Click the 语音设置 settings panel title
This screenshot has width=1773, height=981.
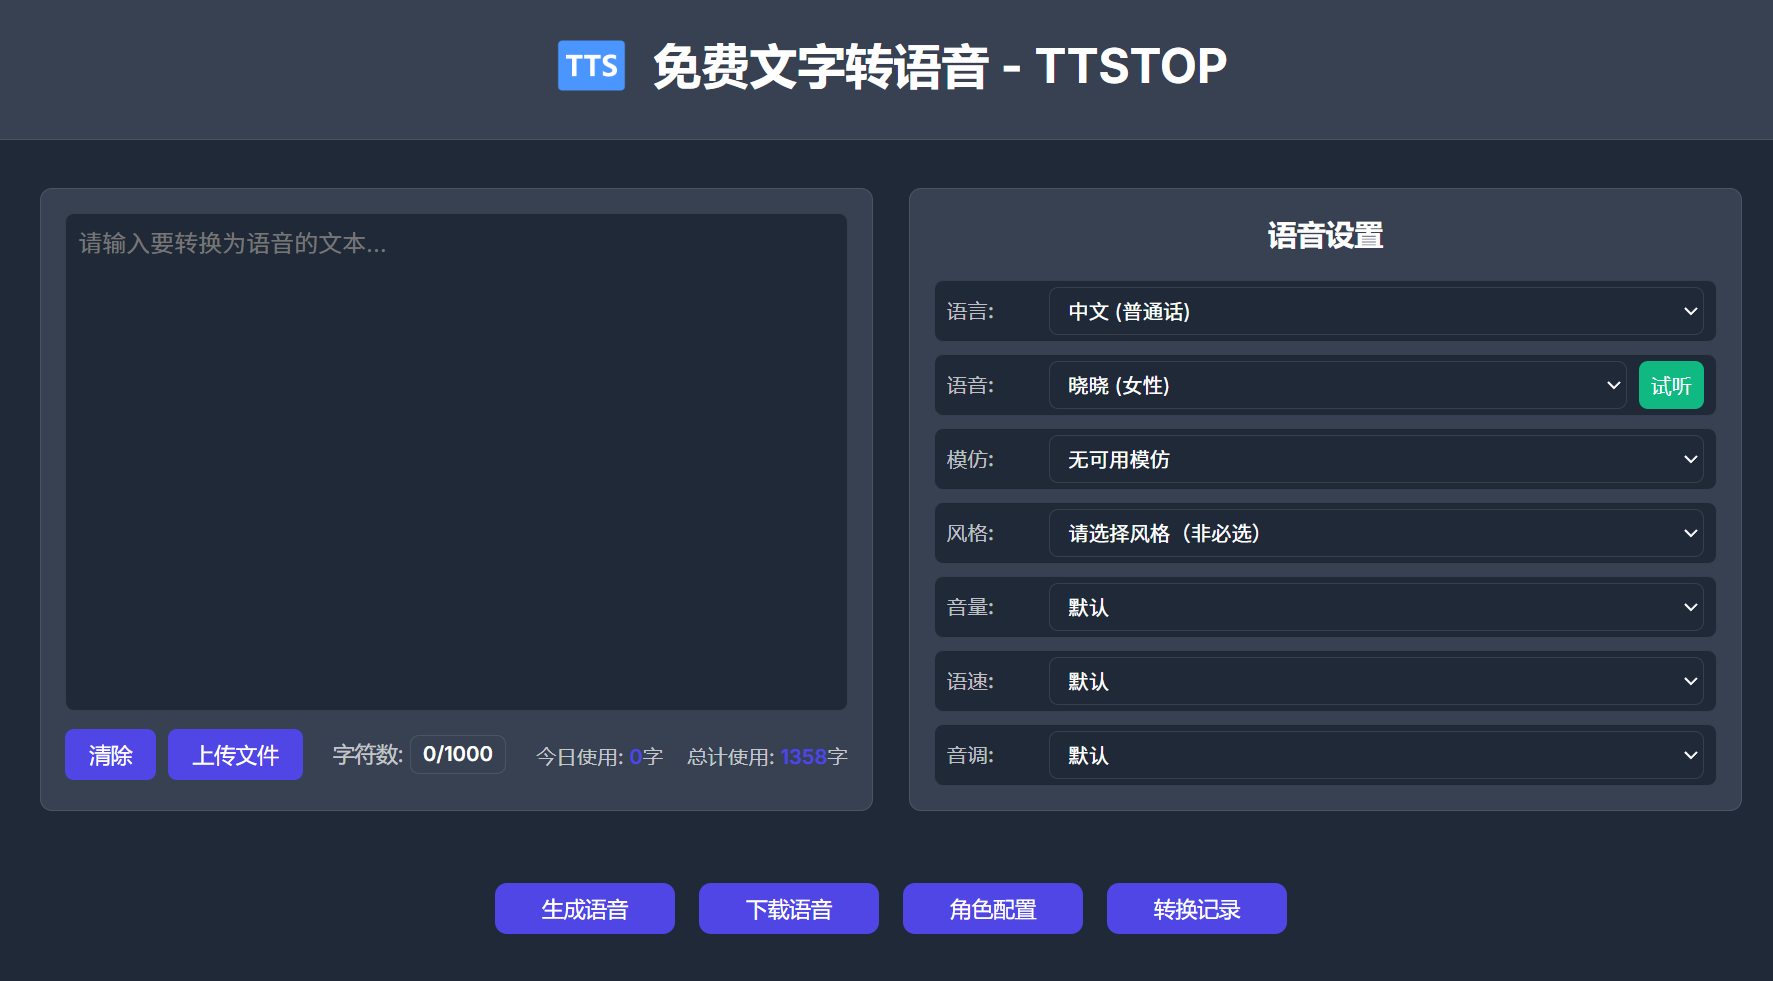point(1325,235)
